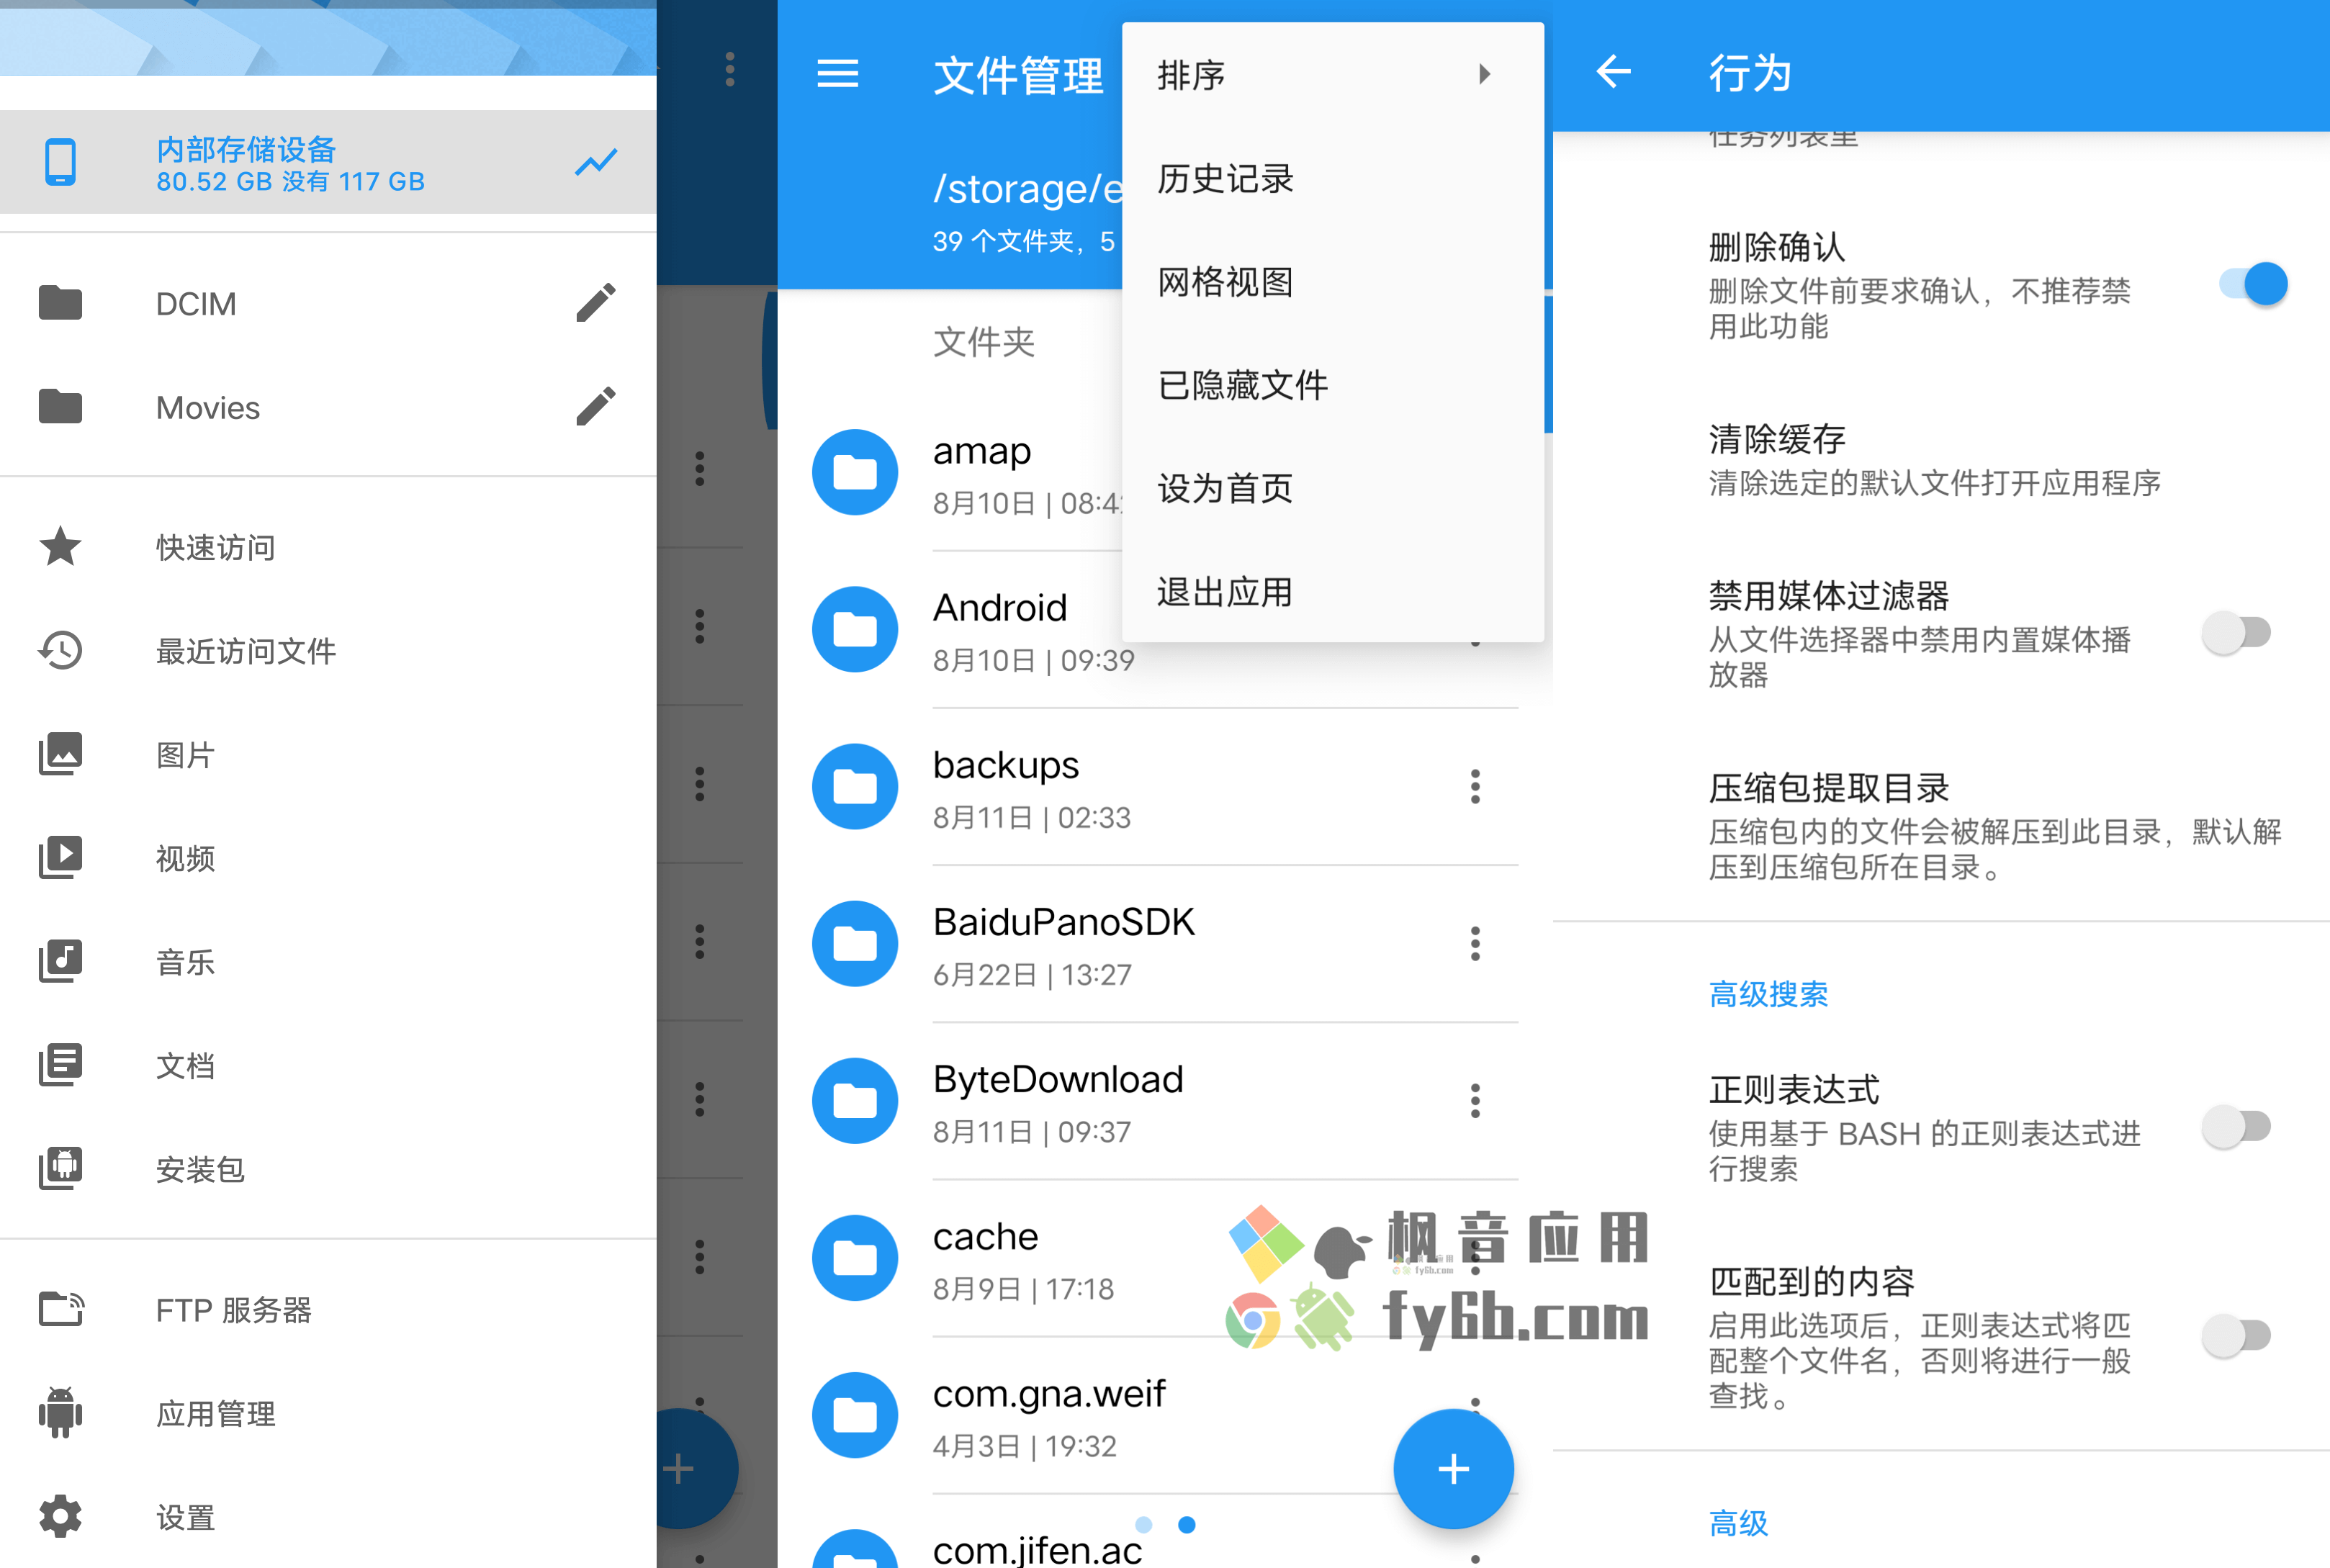Open DCIM bookmark folder
Viewport: 2330px width, 1568px height.
click(328, 303)
